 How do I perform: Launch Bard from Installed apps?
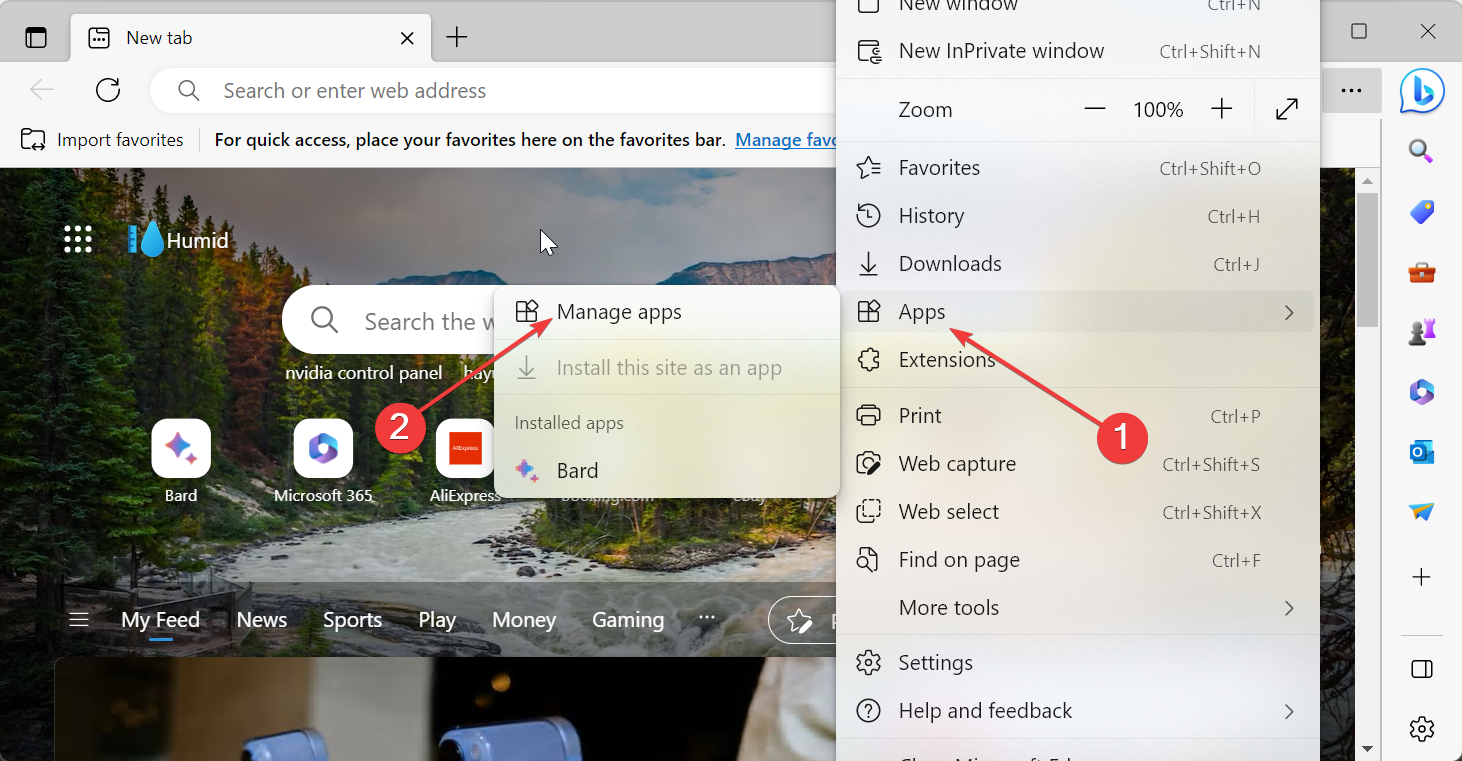pyautogui.click(x=667, y=470)
